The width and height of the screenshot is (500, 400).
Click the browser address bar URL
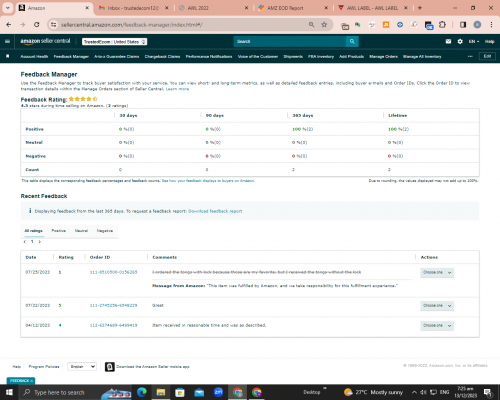tap(131, 25)
